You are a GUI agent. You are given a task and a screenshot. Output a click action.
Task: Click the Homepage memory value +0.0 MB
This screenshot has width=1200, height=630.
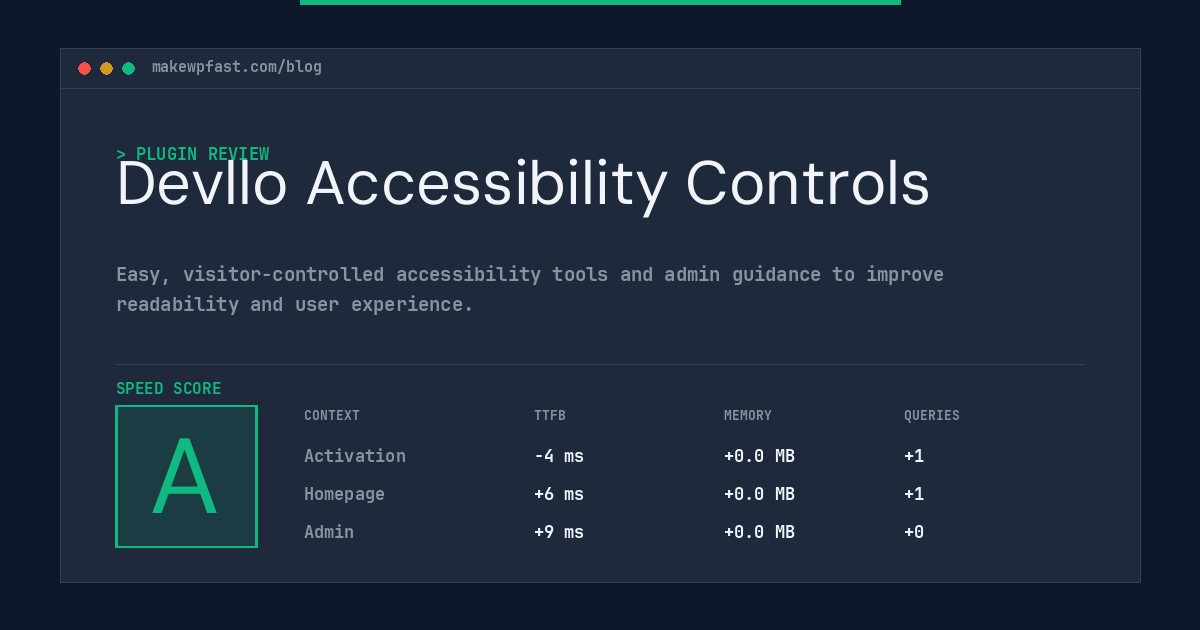coord(759,494)
